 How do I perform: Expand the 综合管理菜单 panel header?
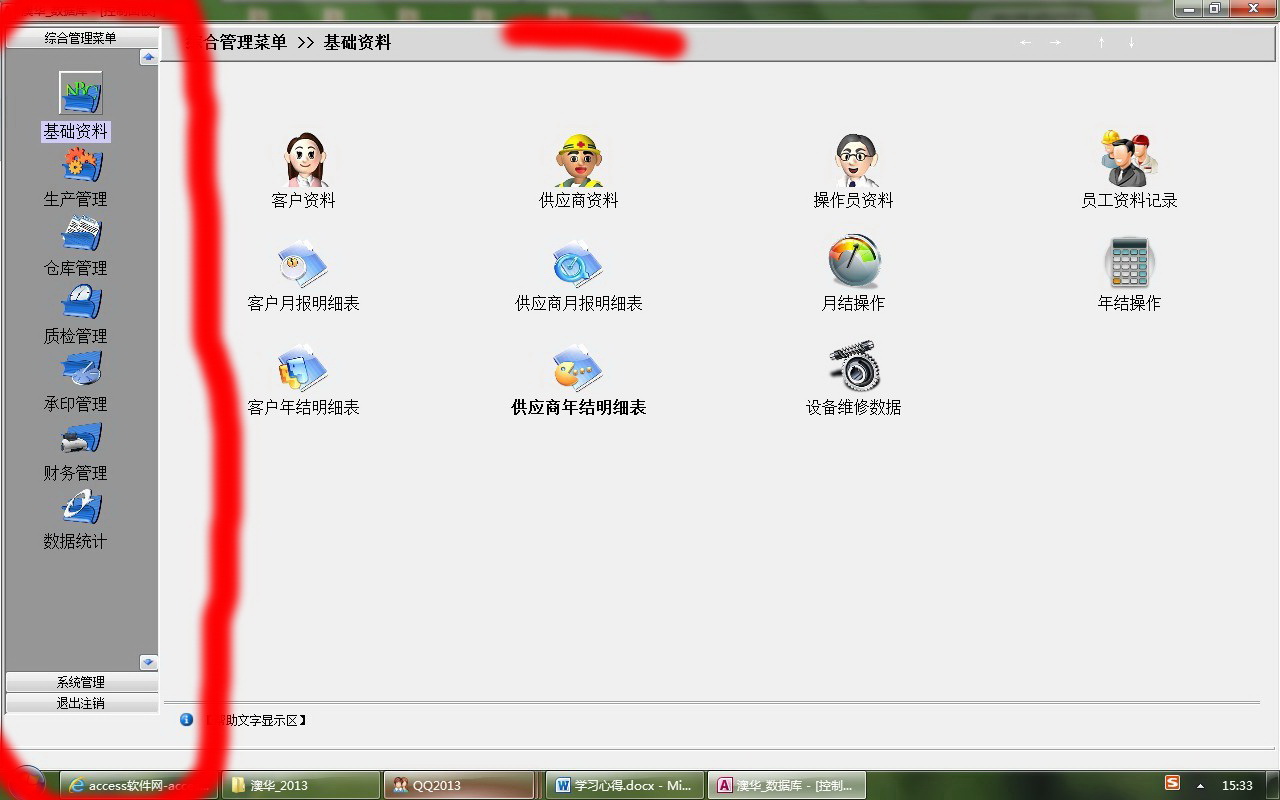coord(81,38)
